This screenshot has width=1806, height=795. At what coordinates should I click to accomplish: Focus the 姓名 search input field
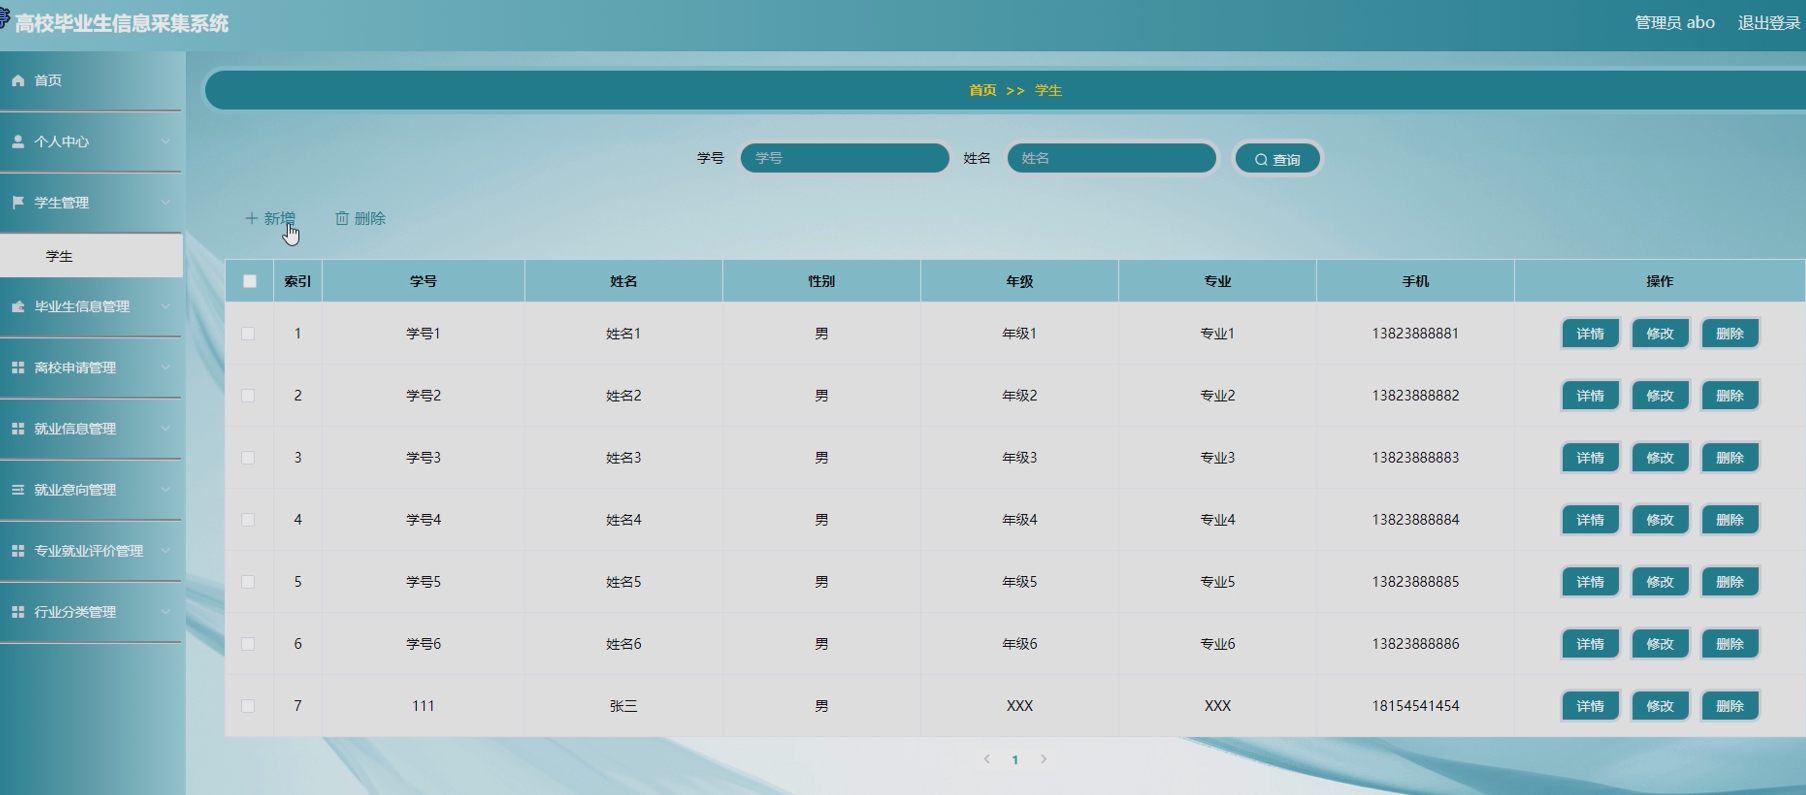1112,158
